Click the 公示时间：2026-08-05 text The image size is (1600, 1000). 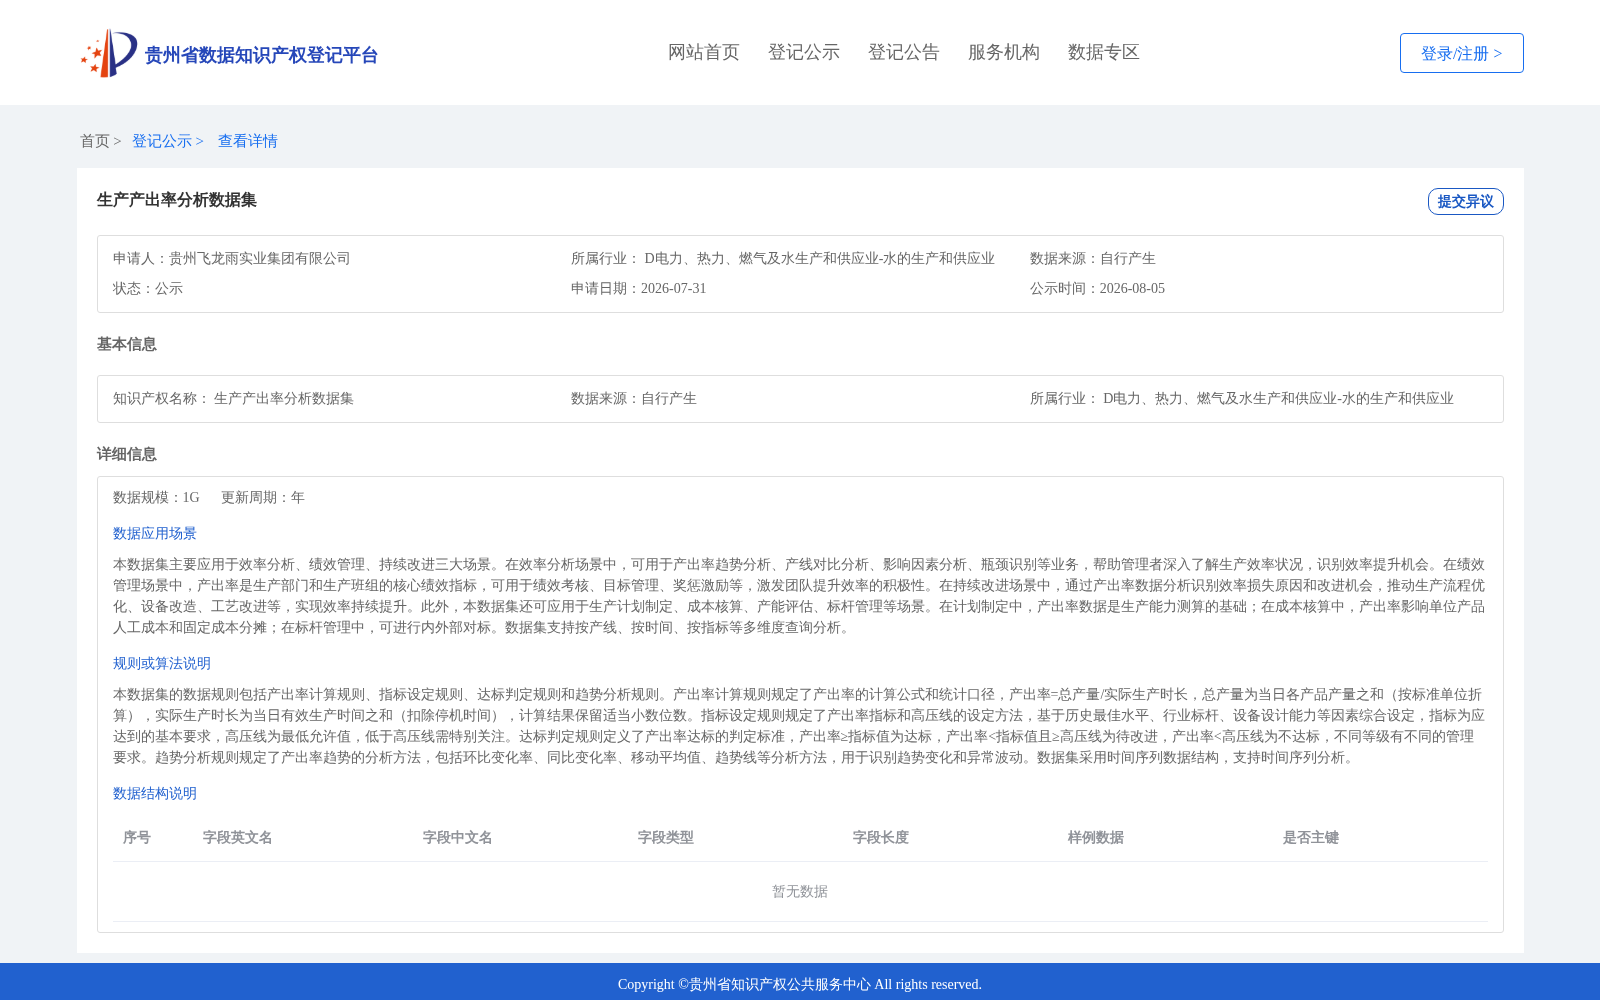[1097, 288]
